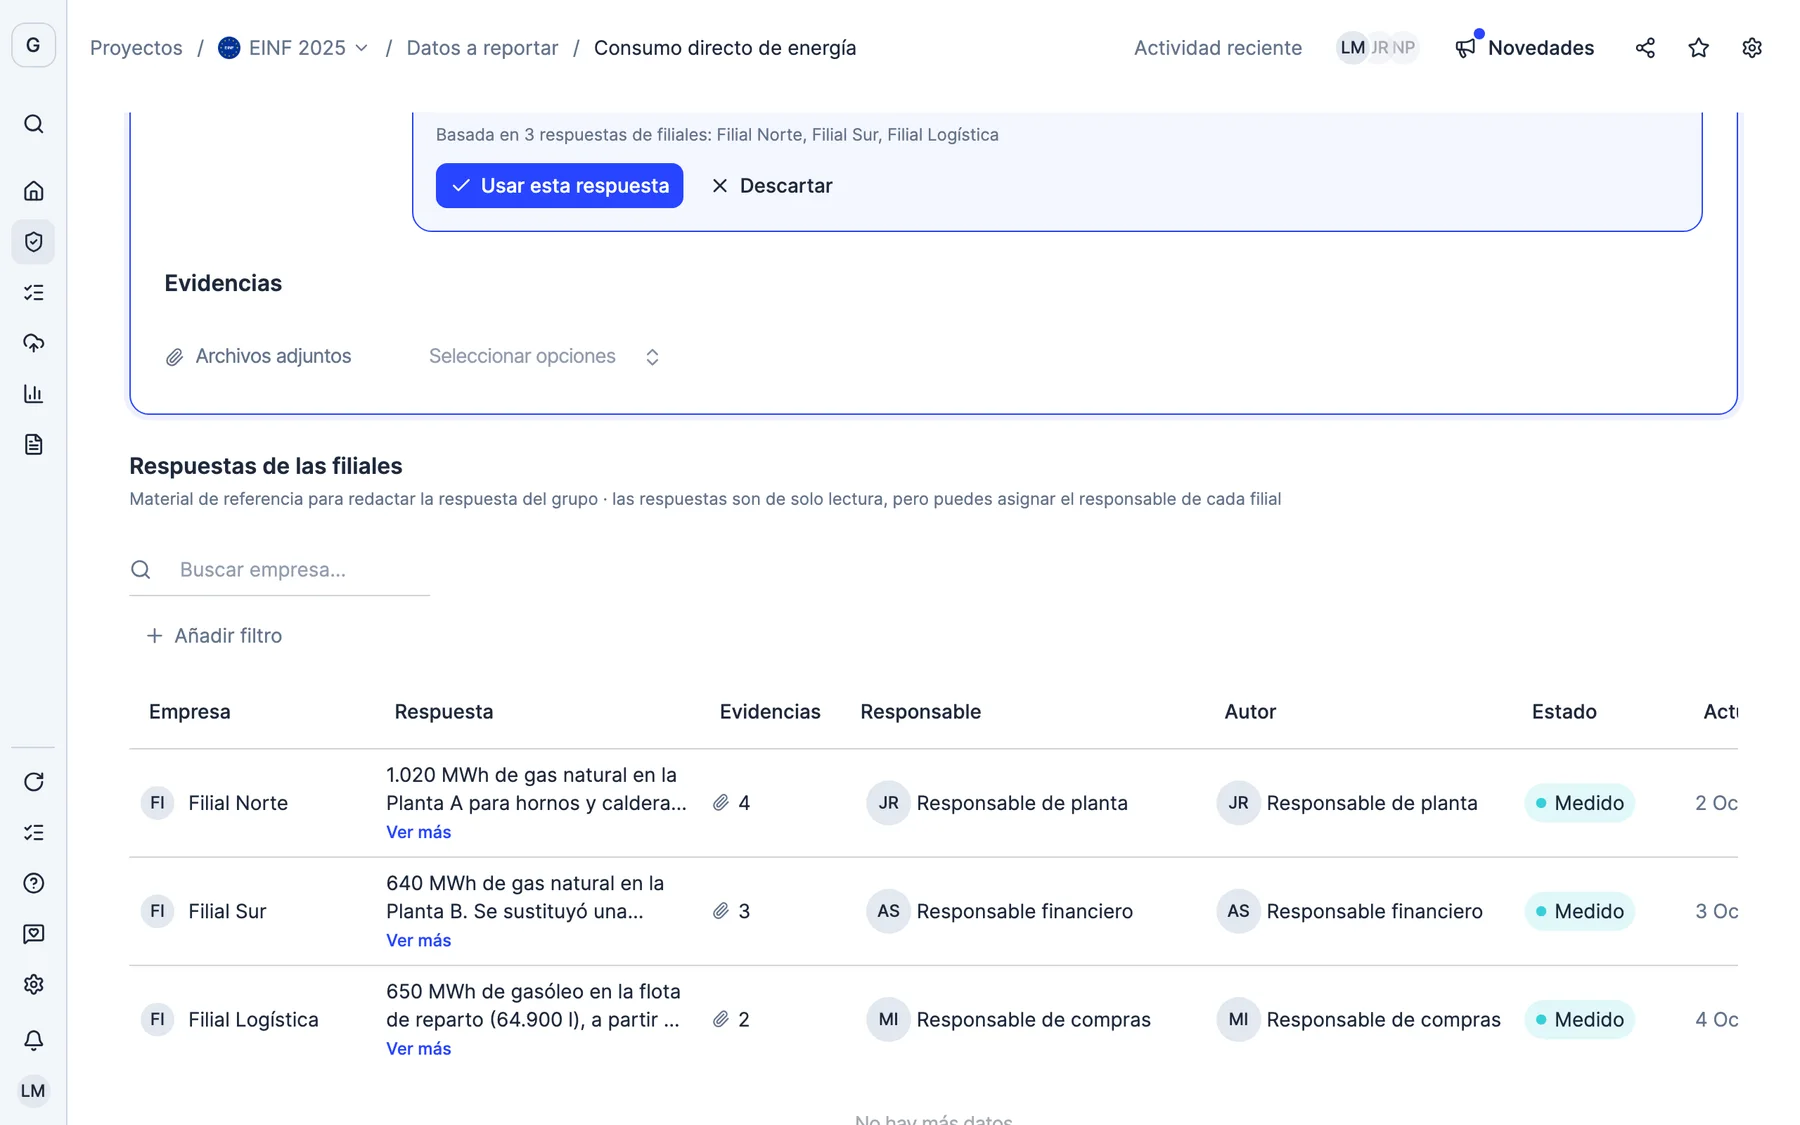Screen dimensions: 1800x1125
Task: Open Actividad reciente in header
Action: (x=1217, y=48)
